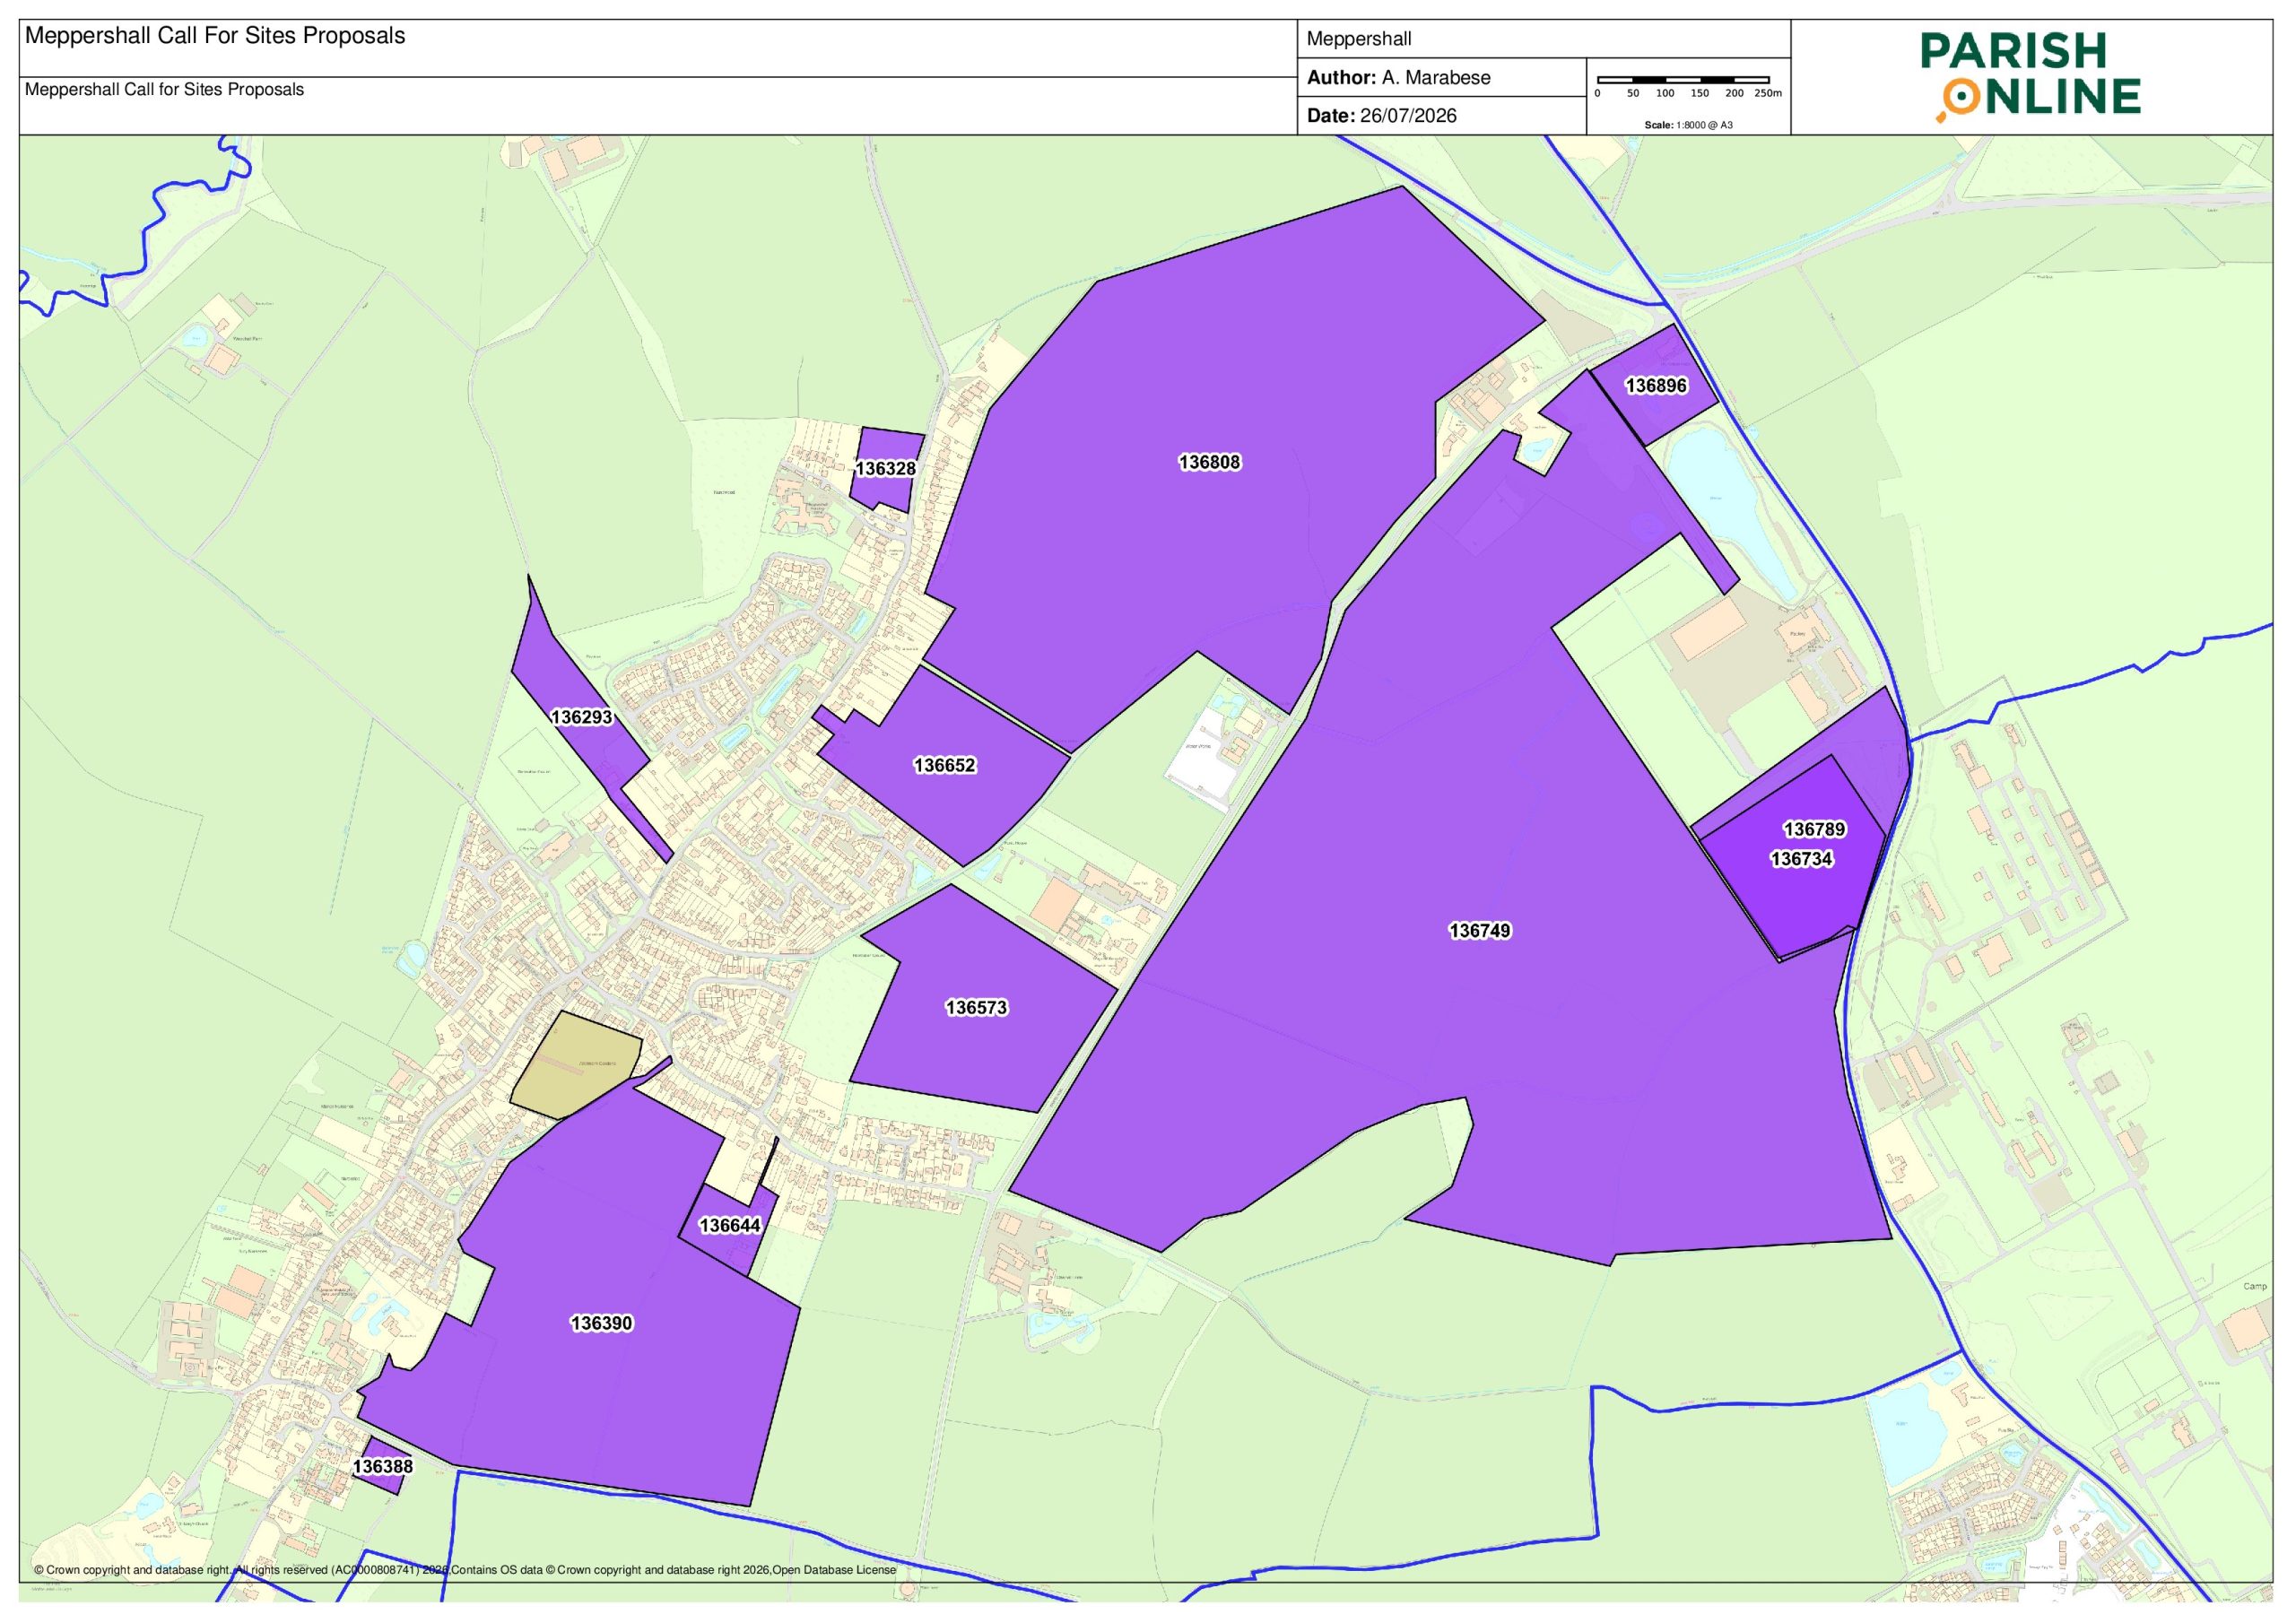Click site label 136896
2296x1623 pixels.
tap(1655, 385)
